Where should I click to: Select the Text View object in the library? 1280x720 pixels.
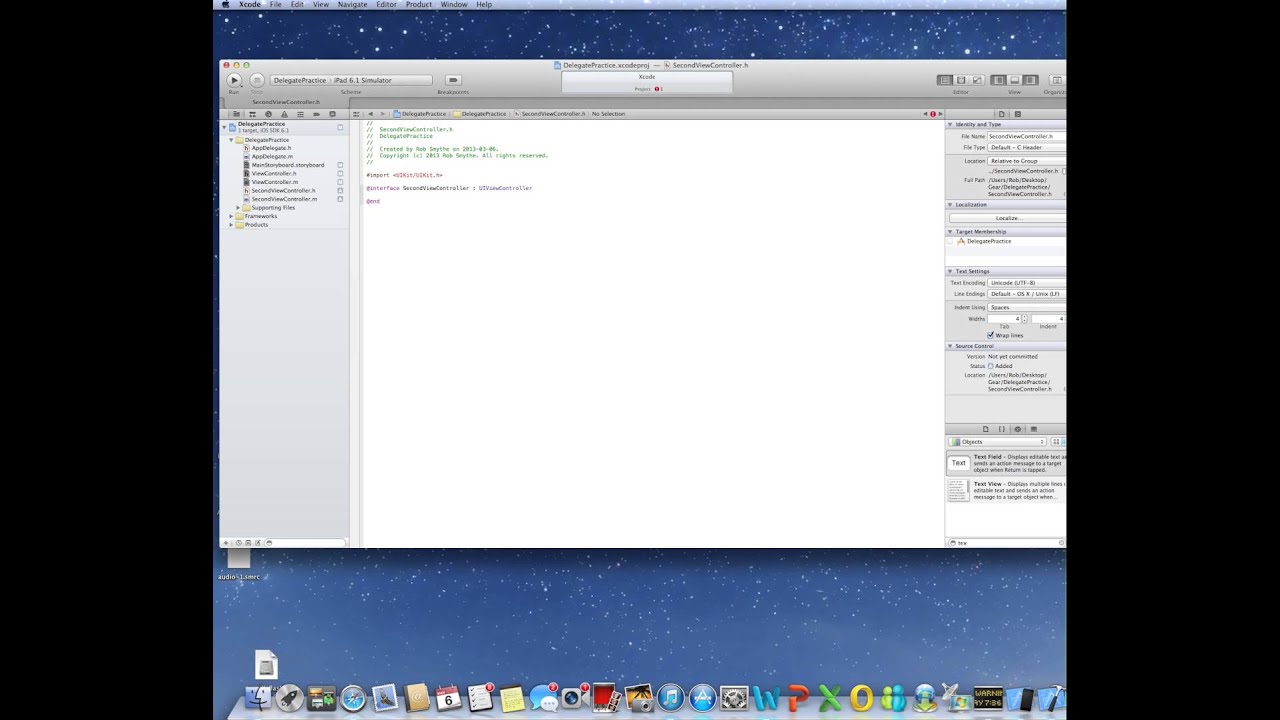[1005, 490]
